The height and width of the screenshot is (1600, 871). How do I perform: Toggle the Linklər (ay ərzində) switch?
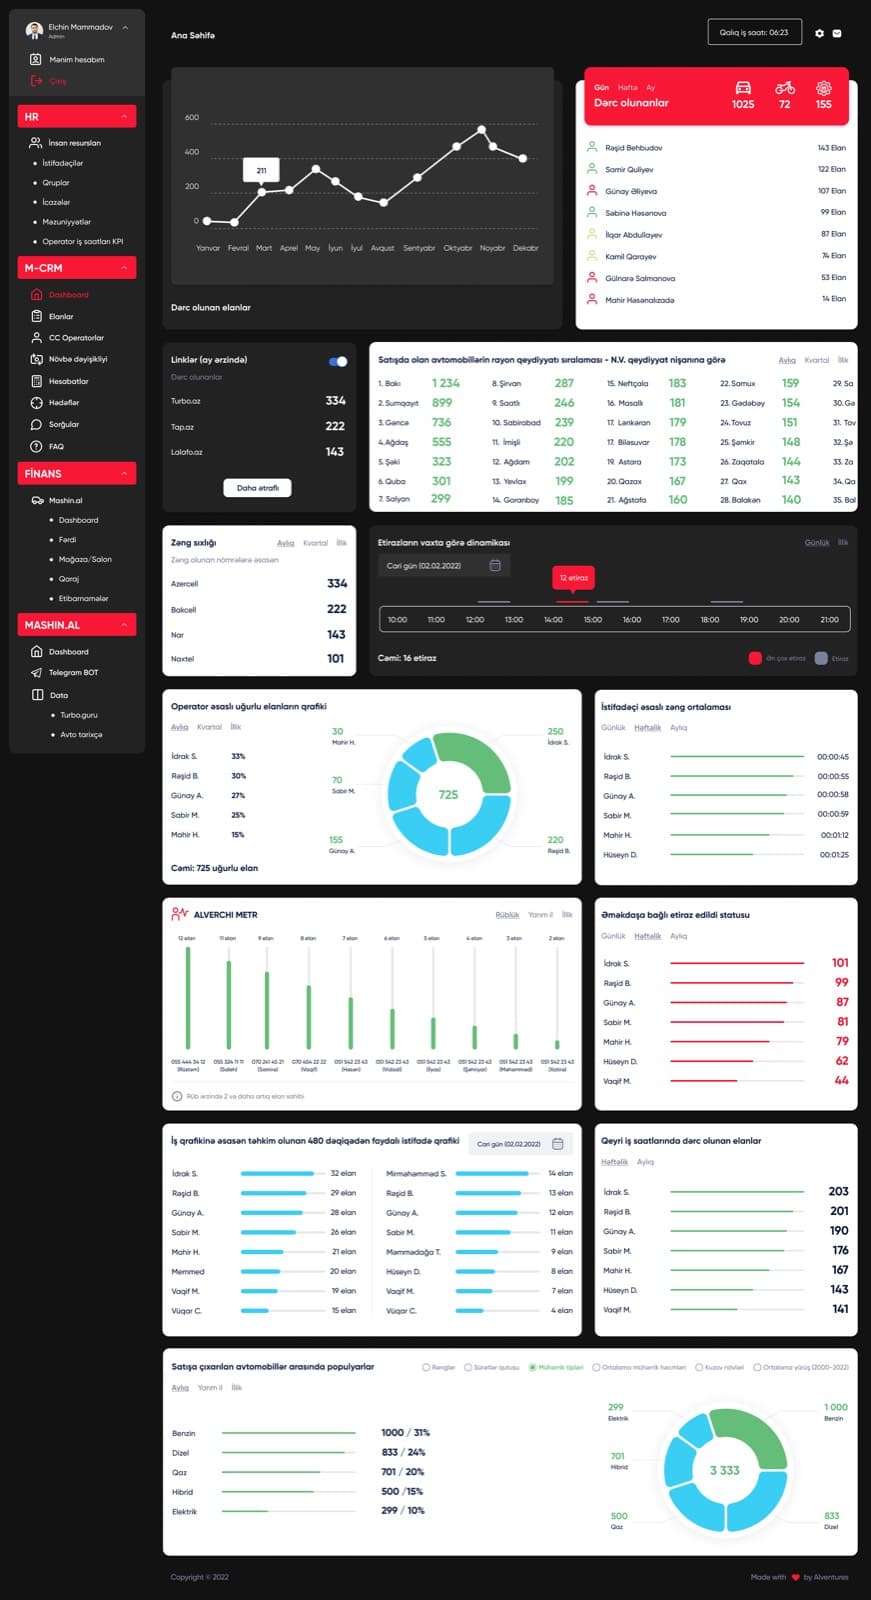(x=338, y=361)
